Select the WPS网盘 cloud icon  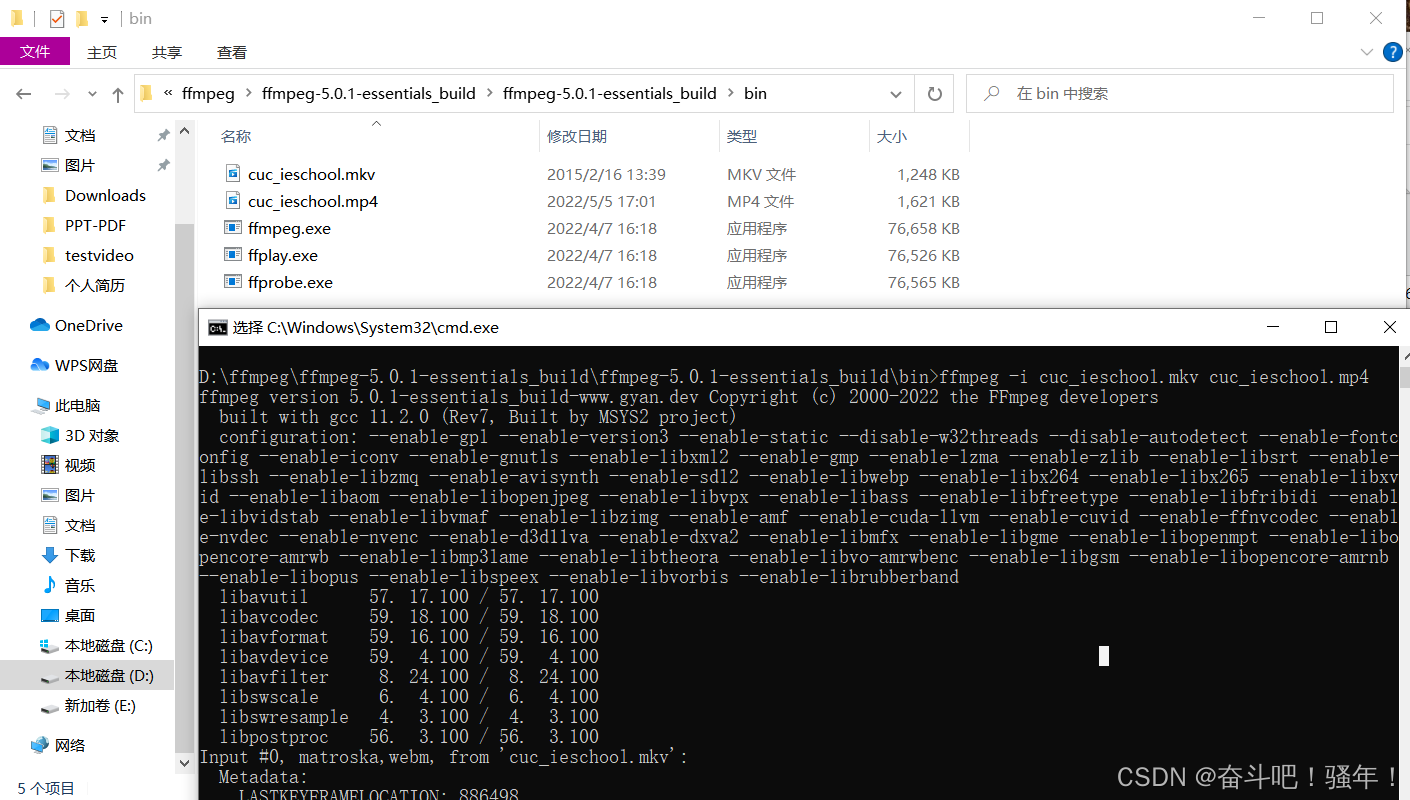click(x=40, y=365)
